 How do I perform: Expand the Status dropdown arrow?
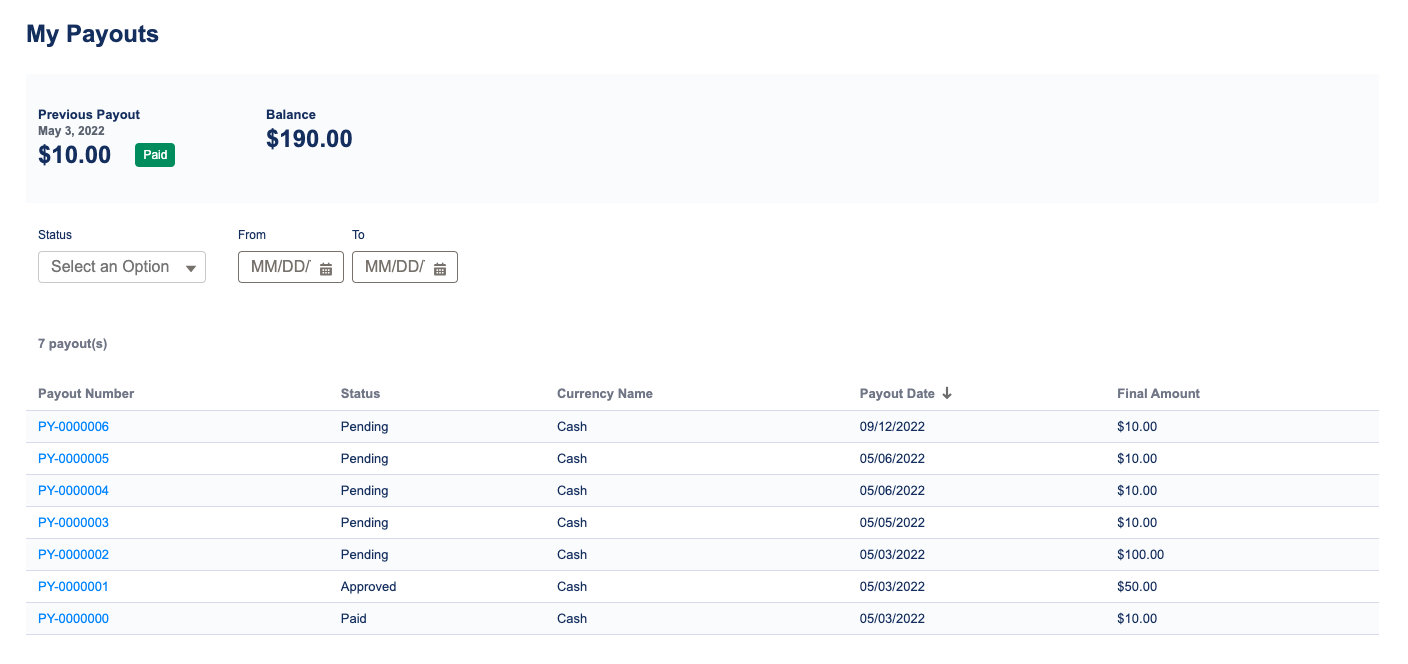coord(191,268)
